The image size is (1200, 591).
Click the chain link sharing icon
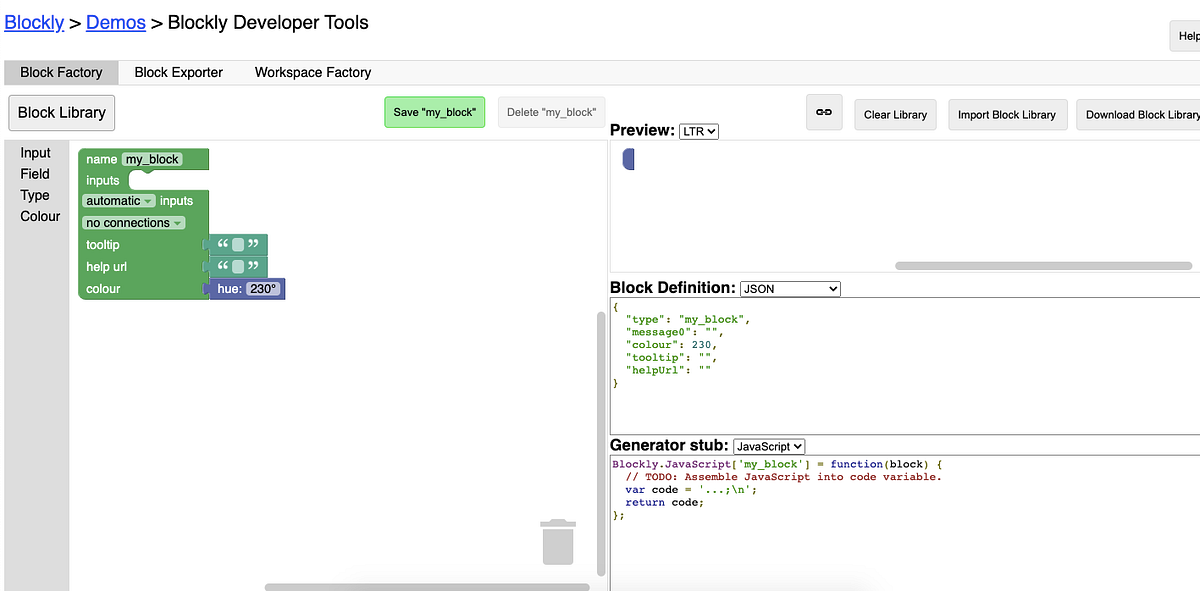pyautogui.click(x=824, y=114)
